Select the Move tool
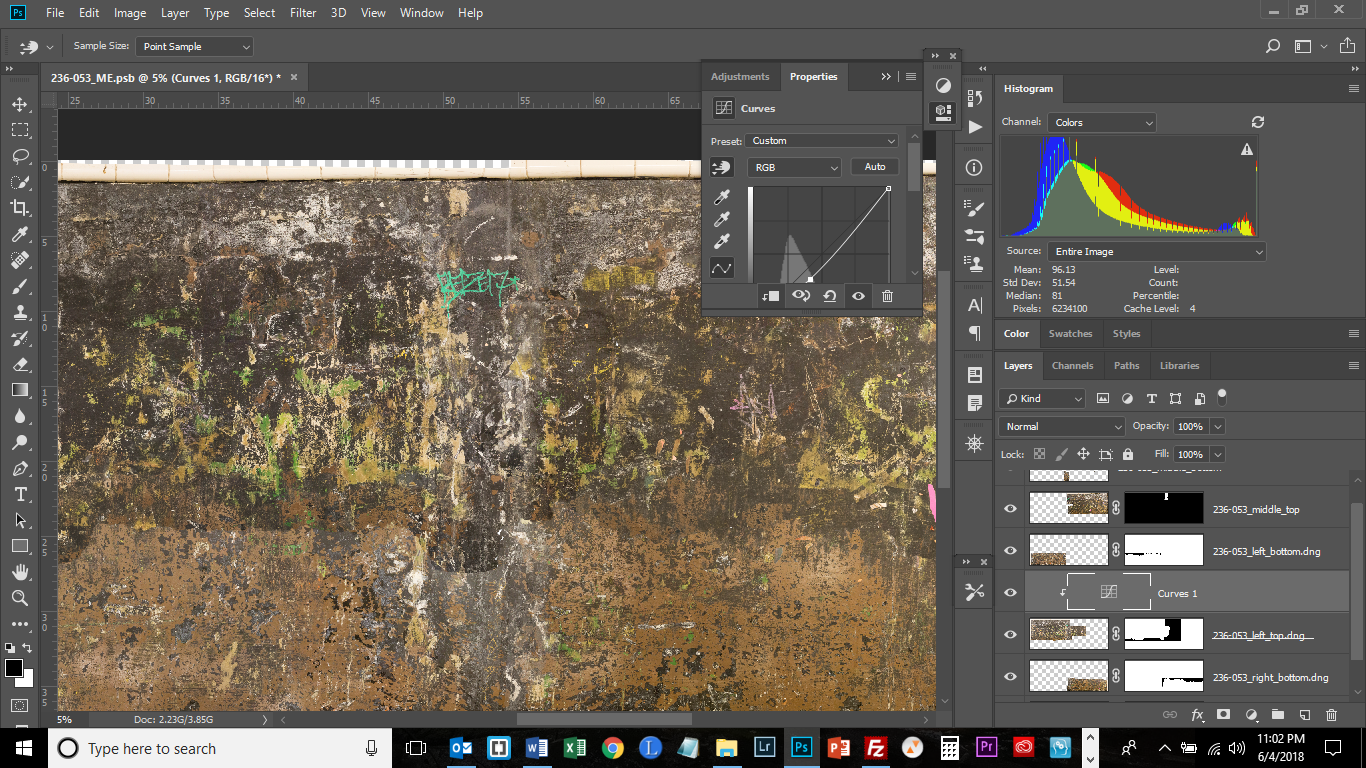The height and width of the screenshot is (768, 1366). tap(20, 104)
